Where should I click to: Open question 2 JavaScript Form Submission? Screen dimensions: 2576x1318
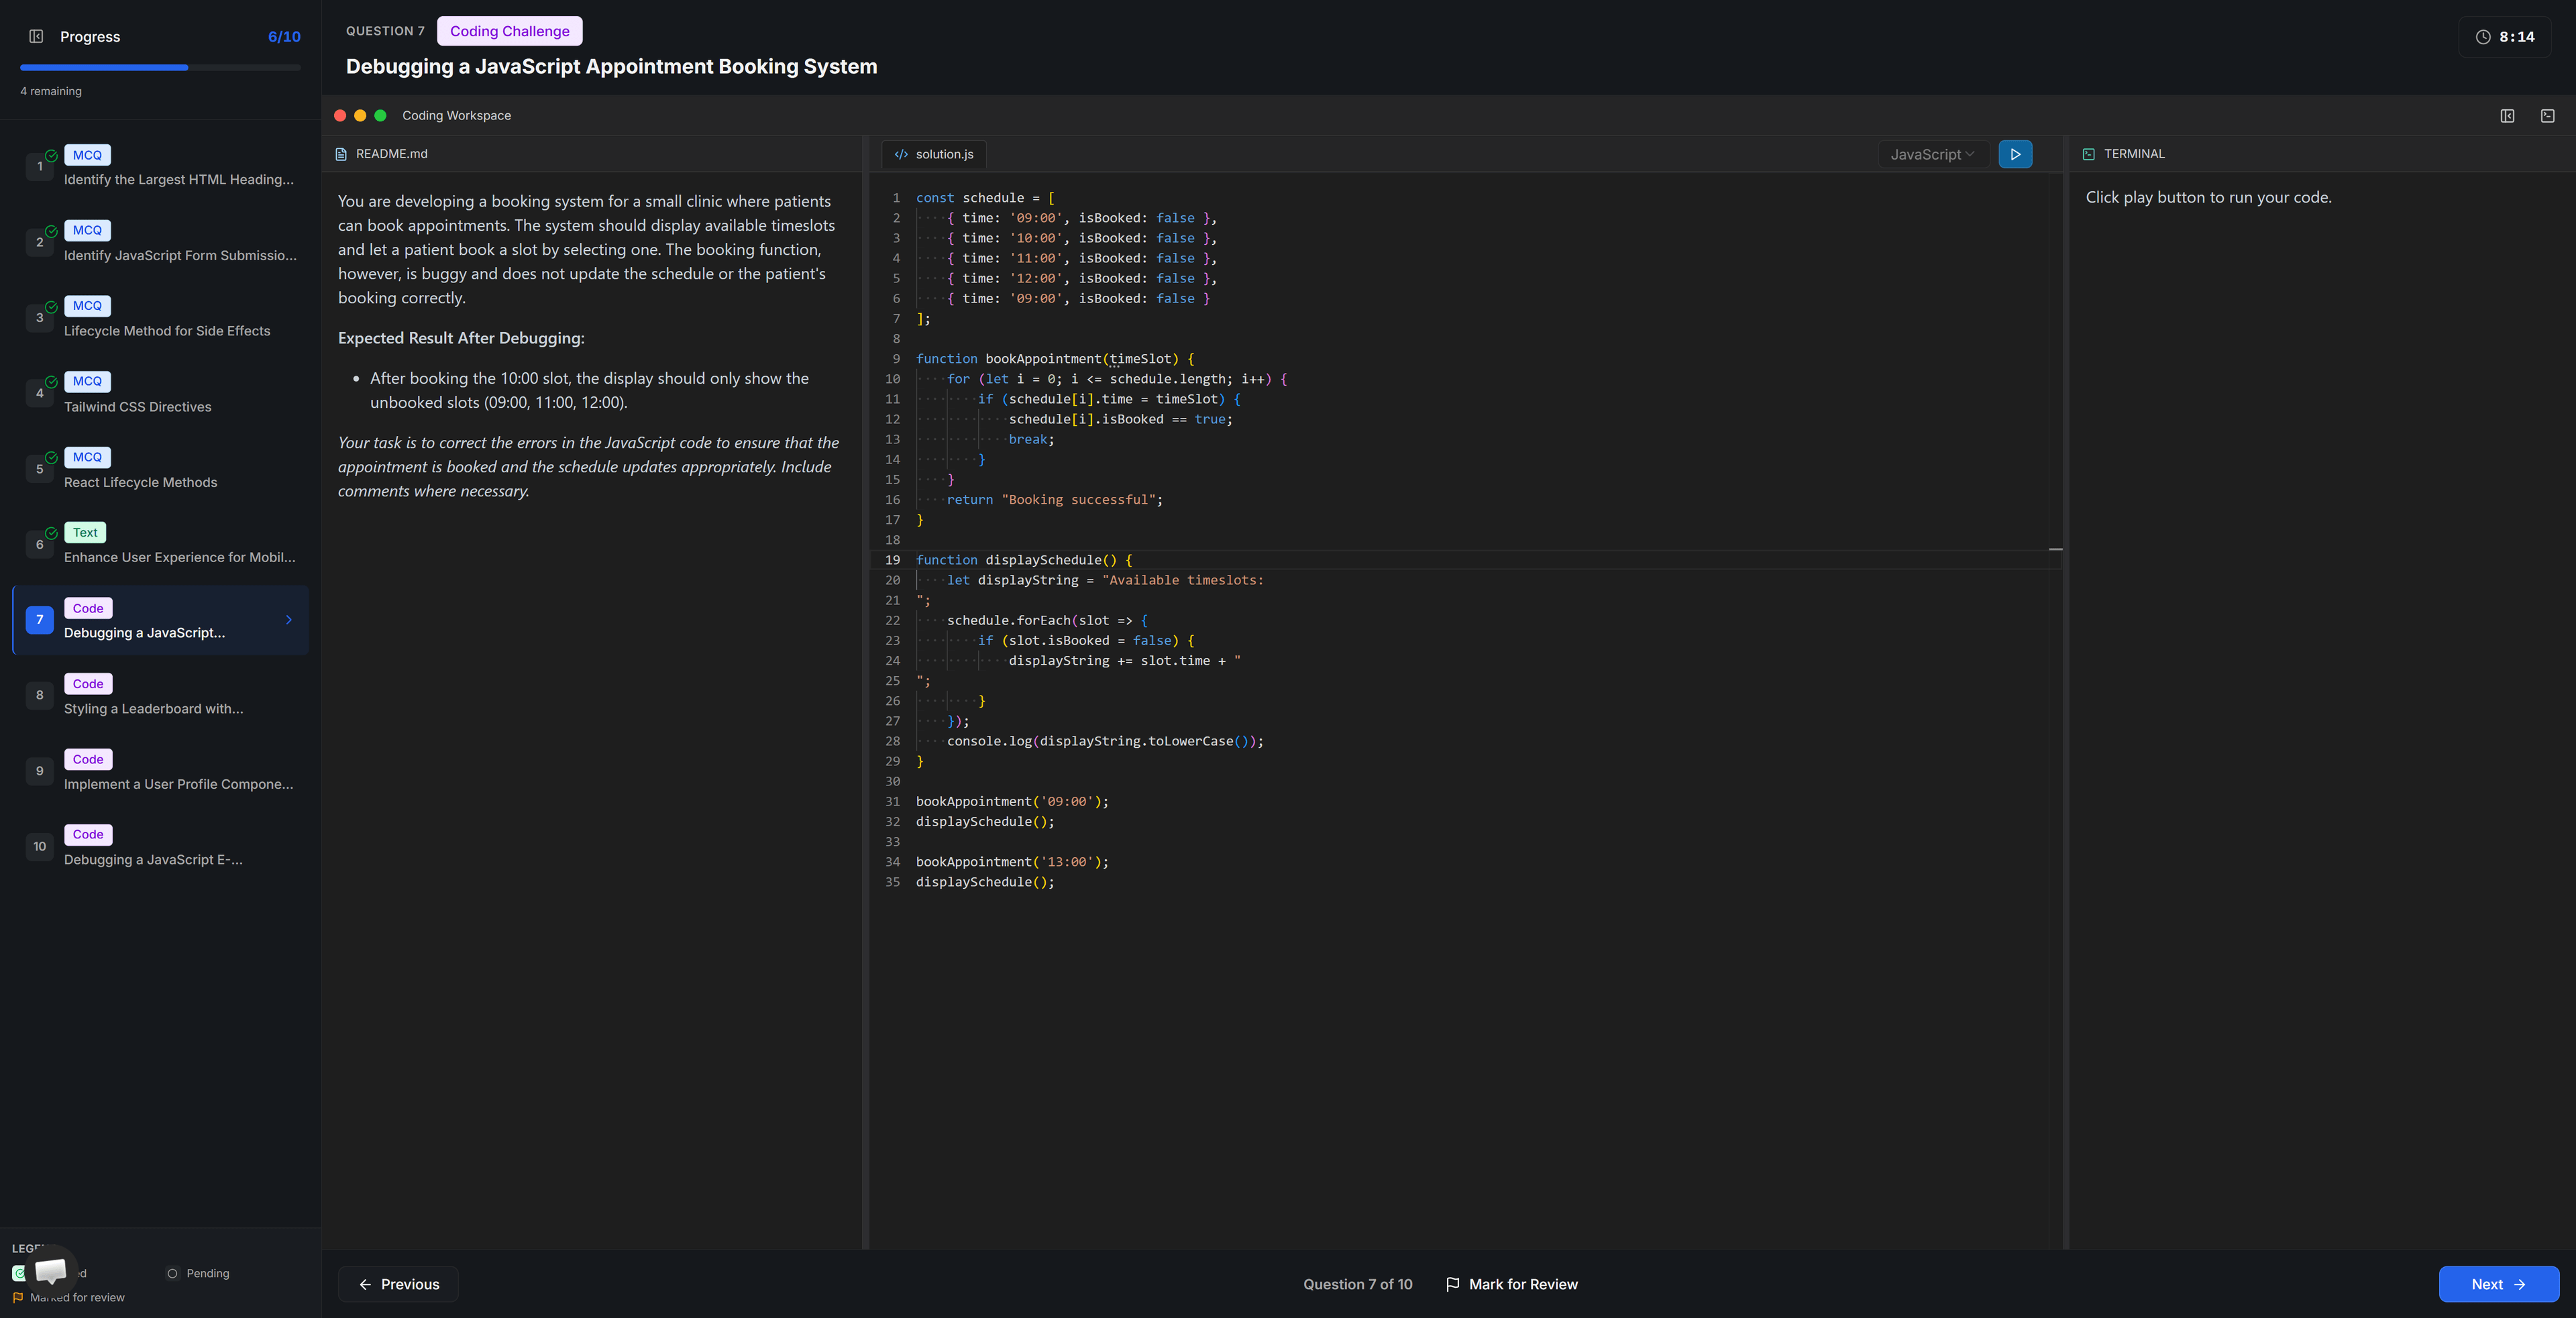pos(161,242)
